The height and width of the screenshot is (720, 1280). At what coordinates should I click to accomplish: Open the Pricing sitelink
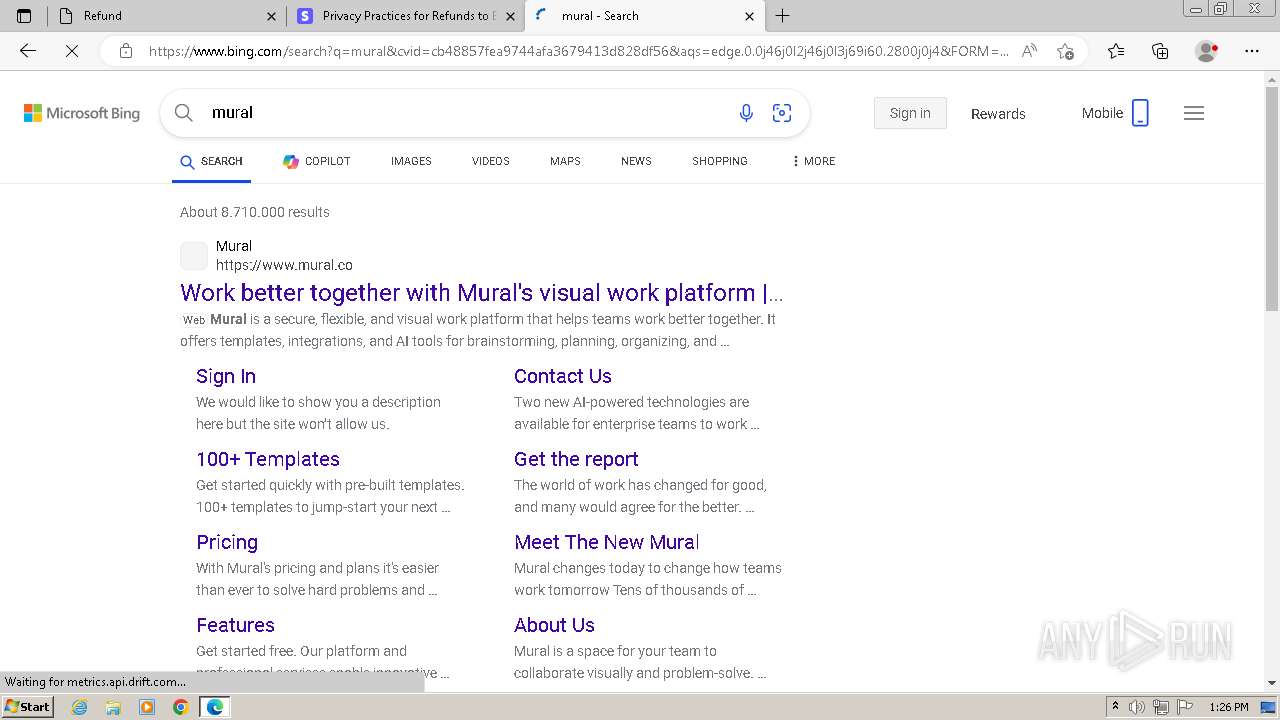click(227, 542)
